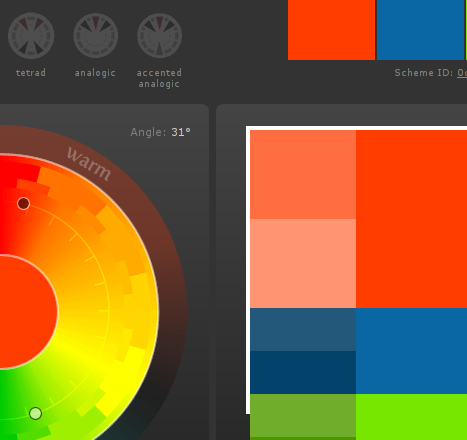Click the tetrad label
The width and height of the screenshot is (467, 440).
(x=31, y=73)
